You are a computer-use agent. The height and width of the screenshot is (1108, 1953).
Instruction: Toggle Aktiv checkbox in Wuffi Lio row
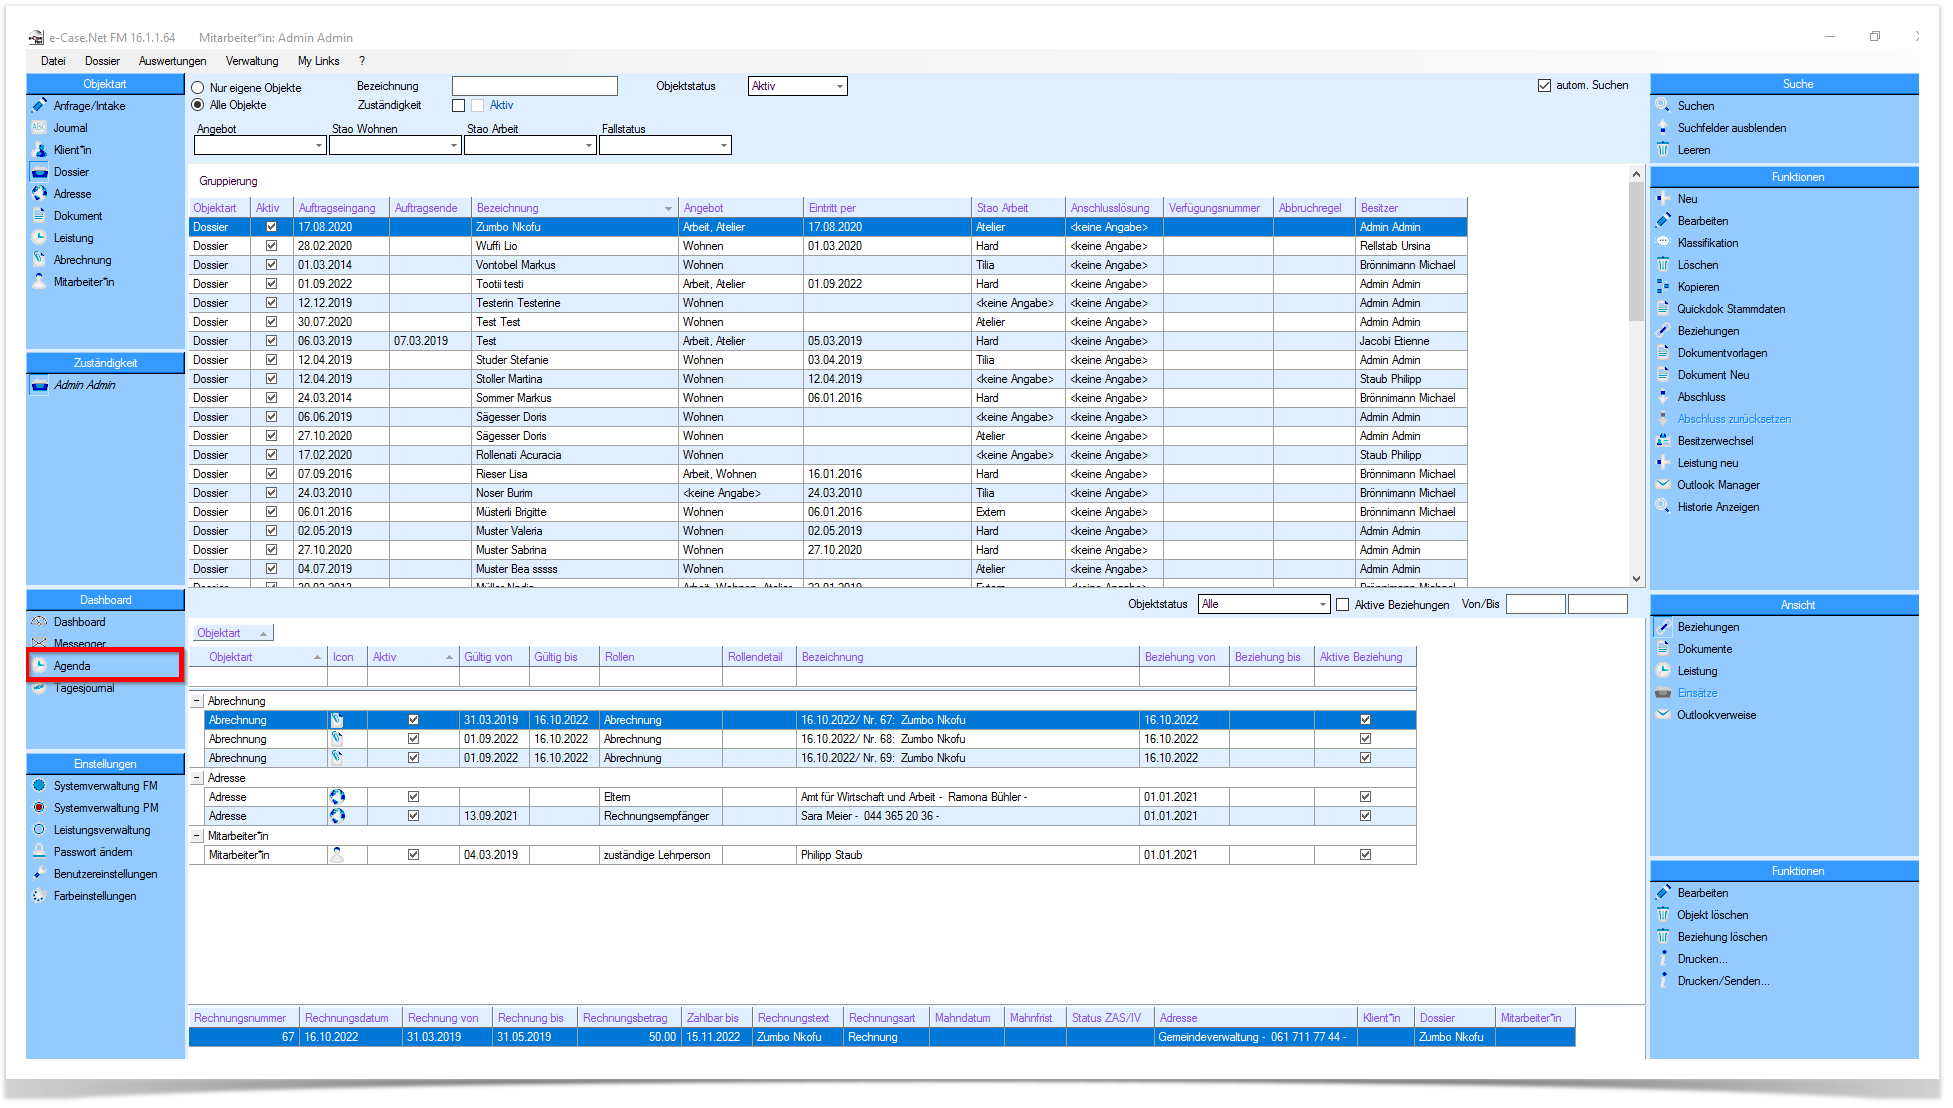tap(271, 246)
